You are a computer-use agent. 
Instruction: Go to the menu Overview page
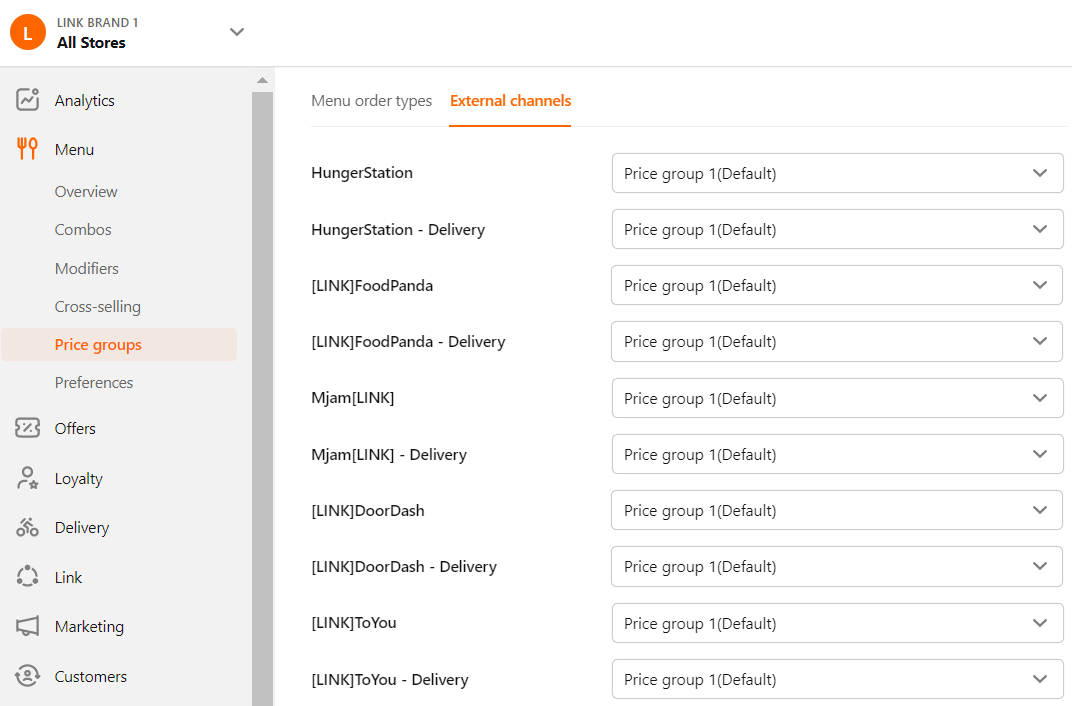[x=86, y=191]
